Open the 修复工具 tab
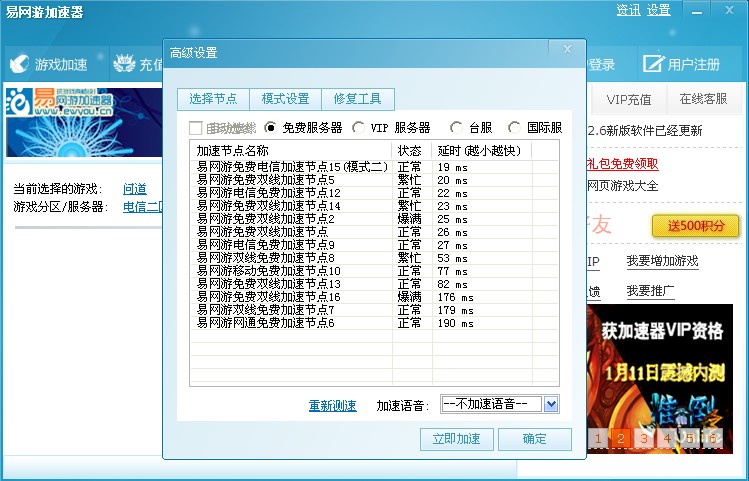This screenshot has height=481, width=749. 357,99
